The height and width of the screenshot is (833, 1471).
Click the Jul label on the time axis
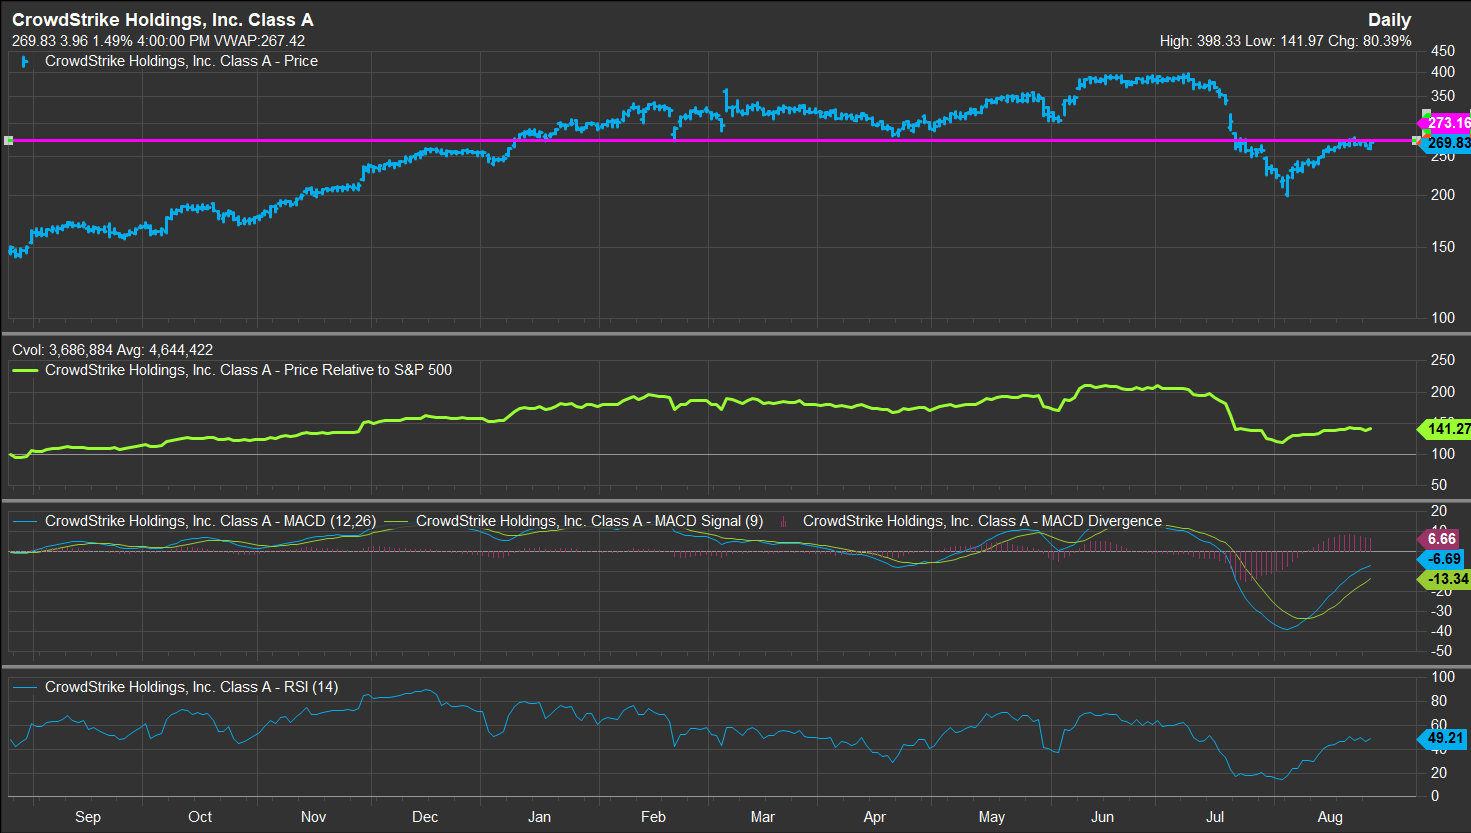pyautogui.click(x=1215, y=817)
